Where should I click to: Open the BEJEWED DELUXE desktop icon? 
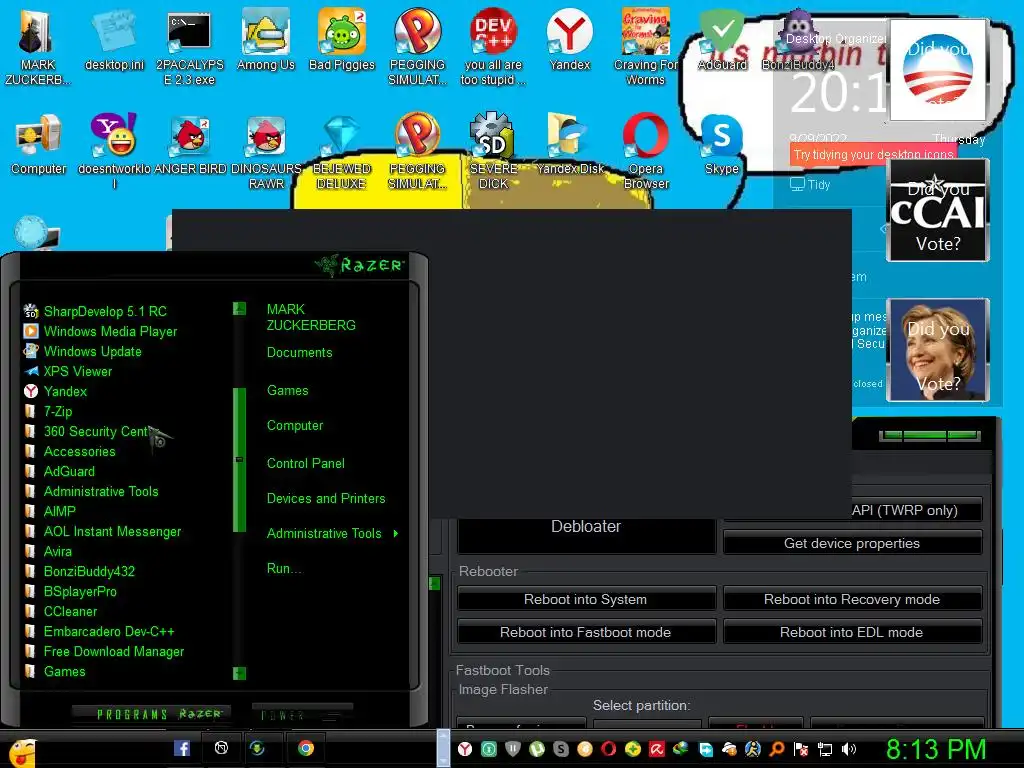(x=342, y=152)
